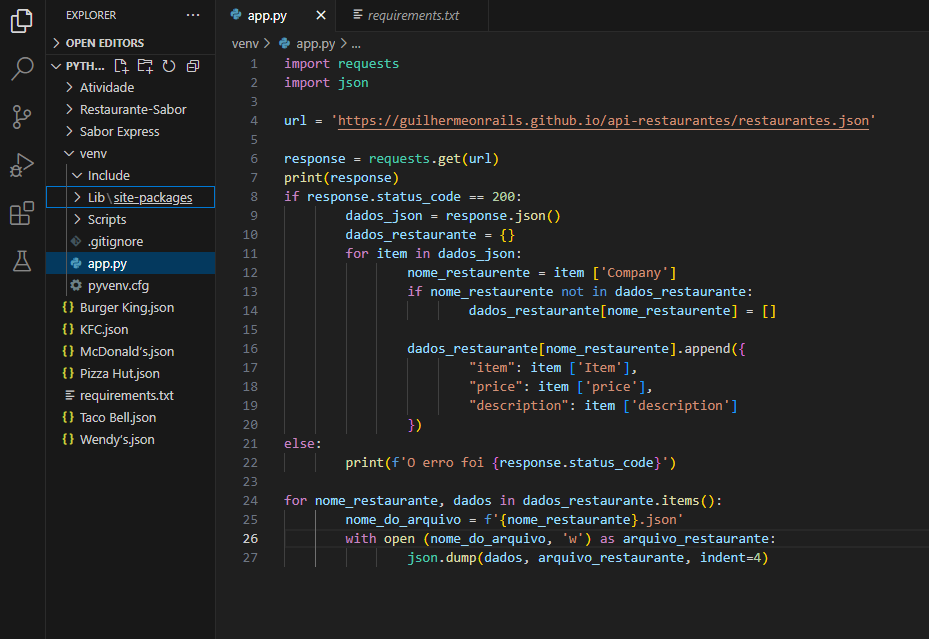Open Wendy's.json from the file tree
Image resolution: width=929 pixels, height=639 pixels.
pyautogui.click(x=117, y=439)
